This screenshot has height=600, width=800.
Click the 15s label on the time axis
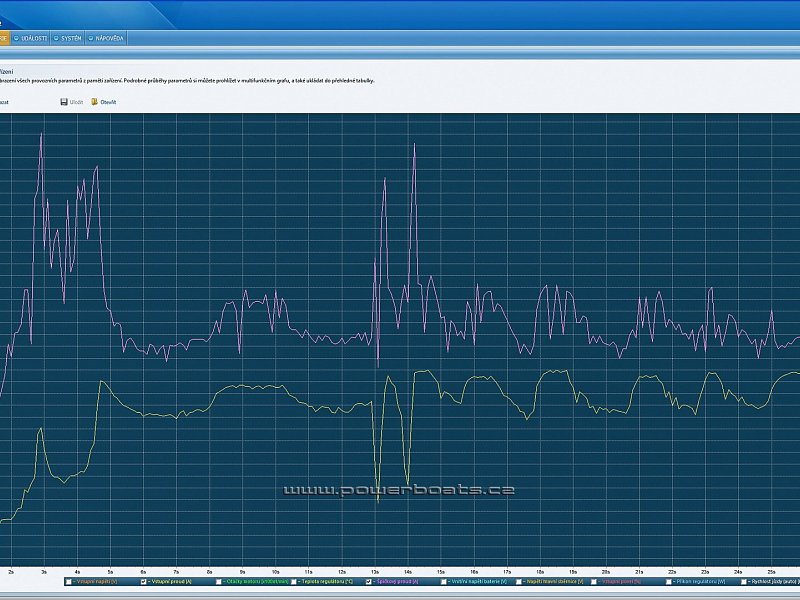[441, 572]
